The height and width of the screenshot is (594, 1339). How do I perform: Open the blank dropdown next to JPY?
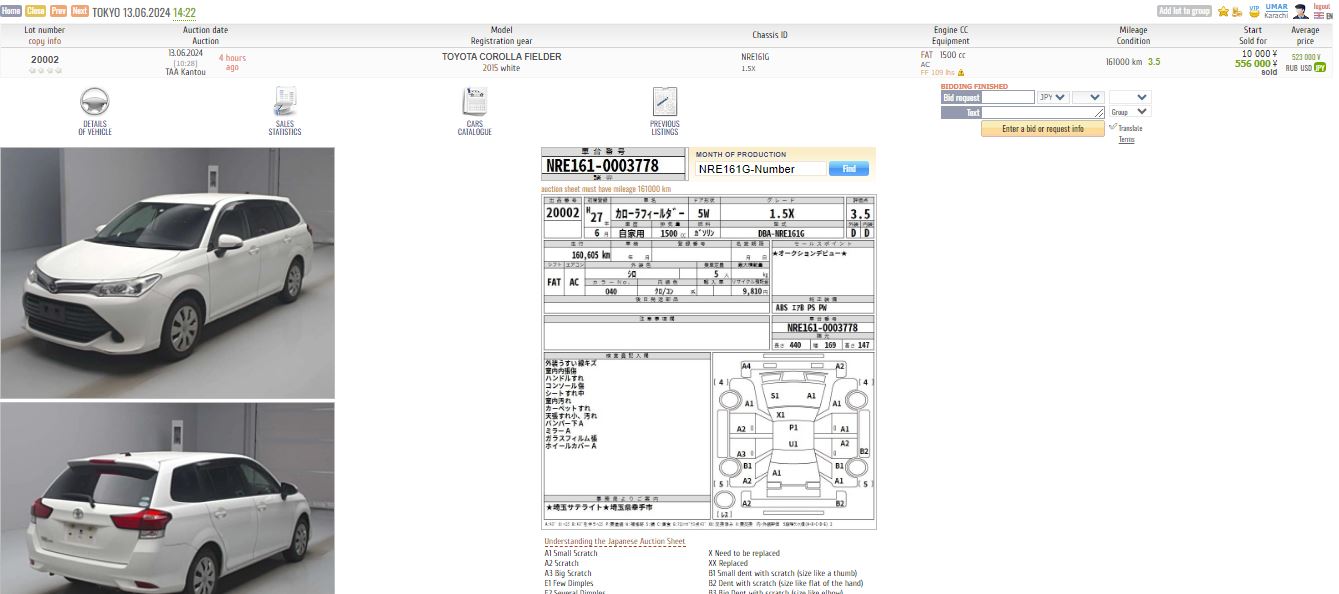(1087, 97)
